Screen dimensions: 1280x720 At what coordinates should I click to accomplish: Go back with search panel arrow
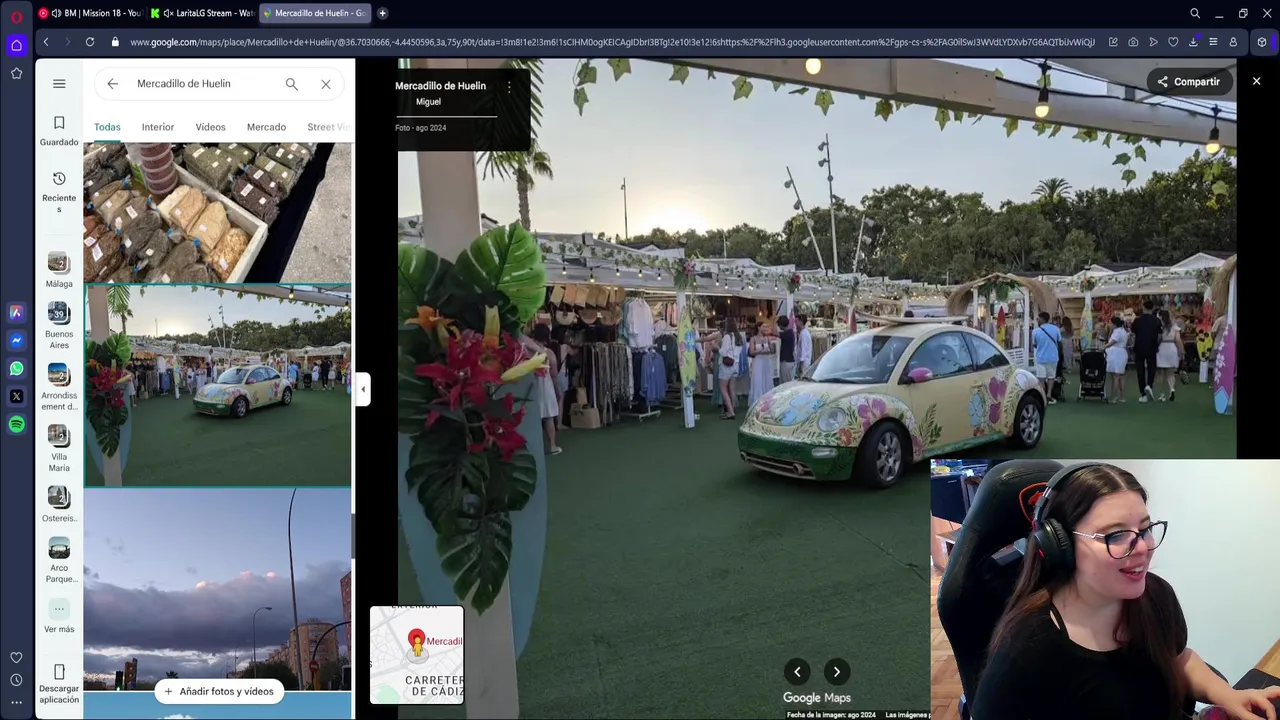(112, 84)
